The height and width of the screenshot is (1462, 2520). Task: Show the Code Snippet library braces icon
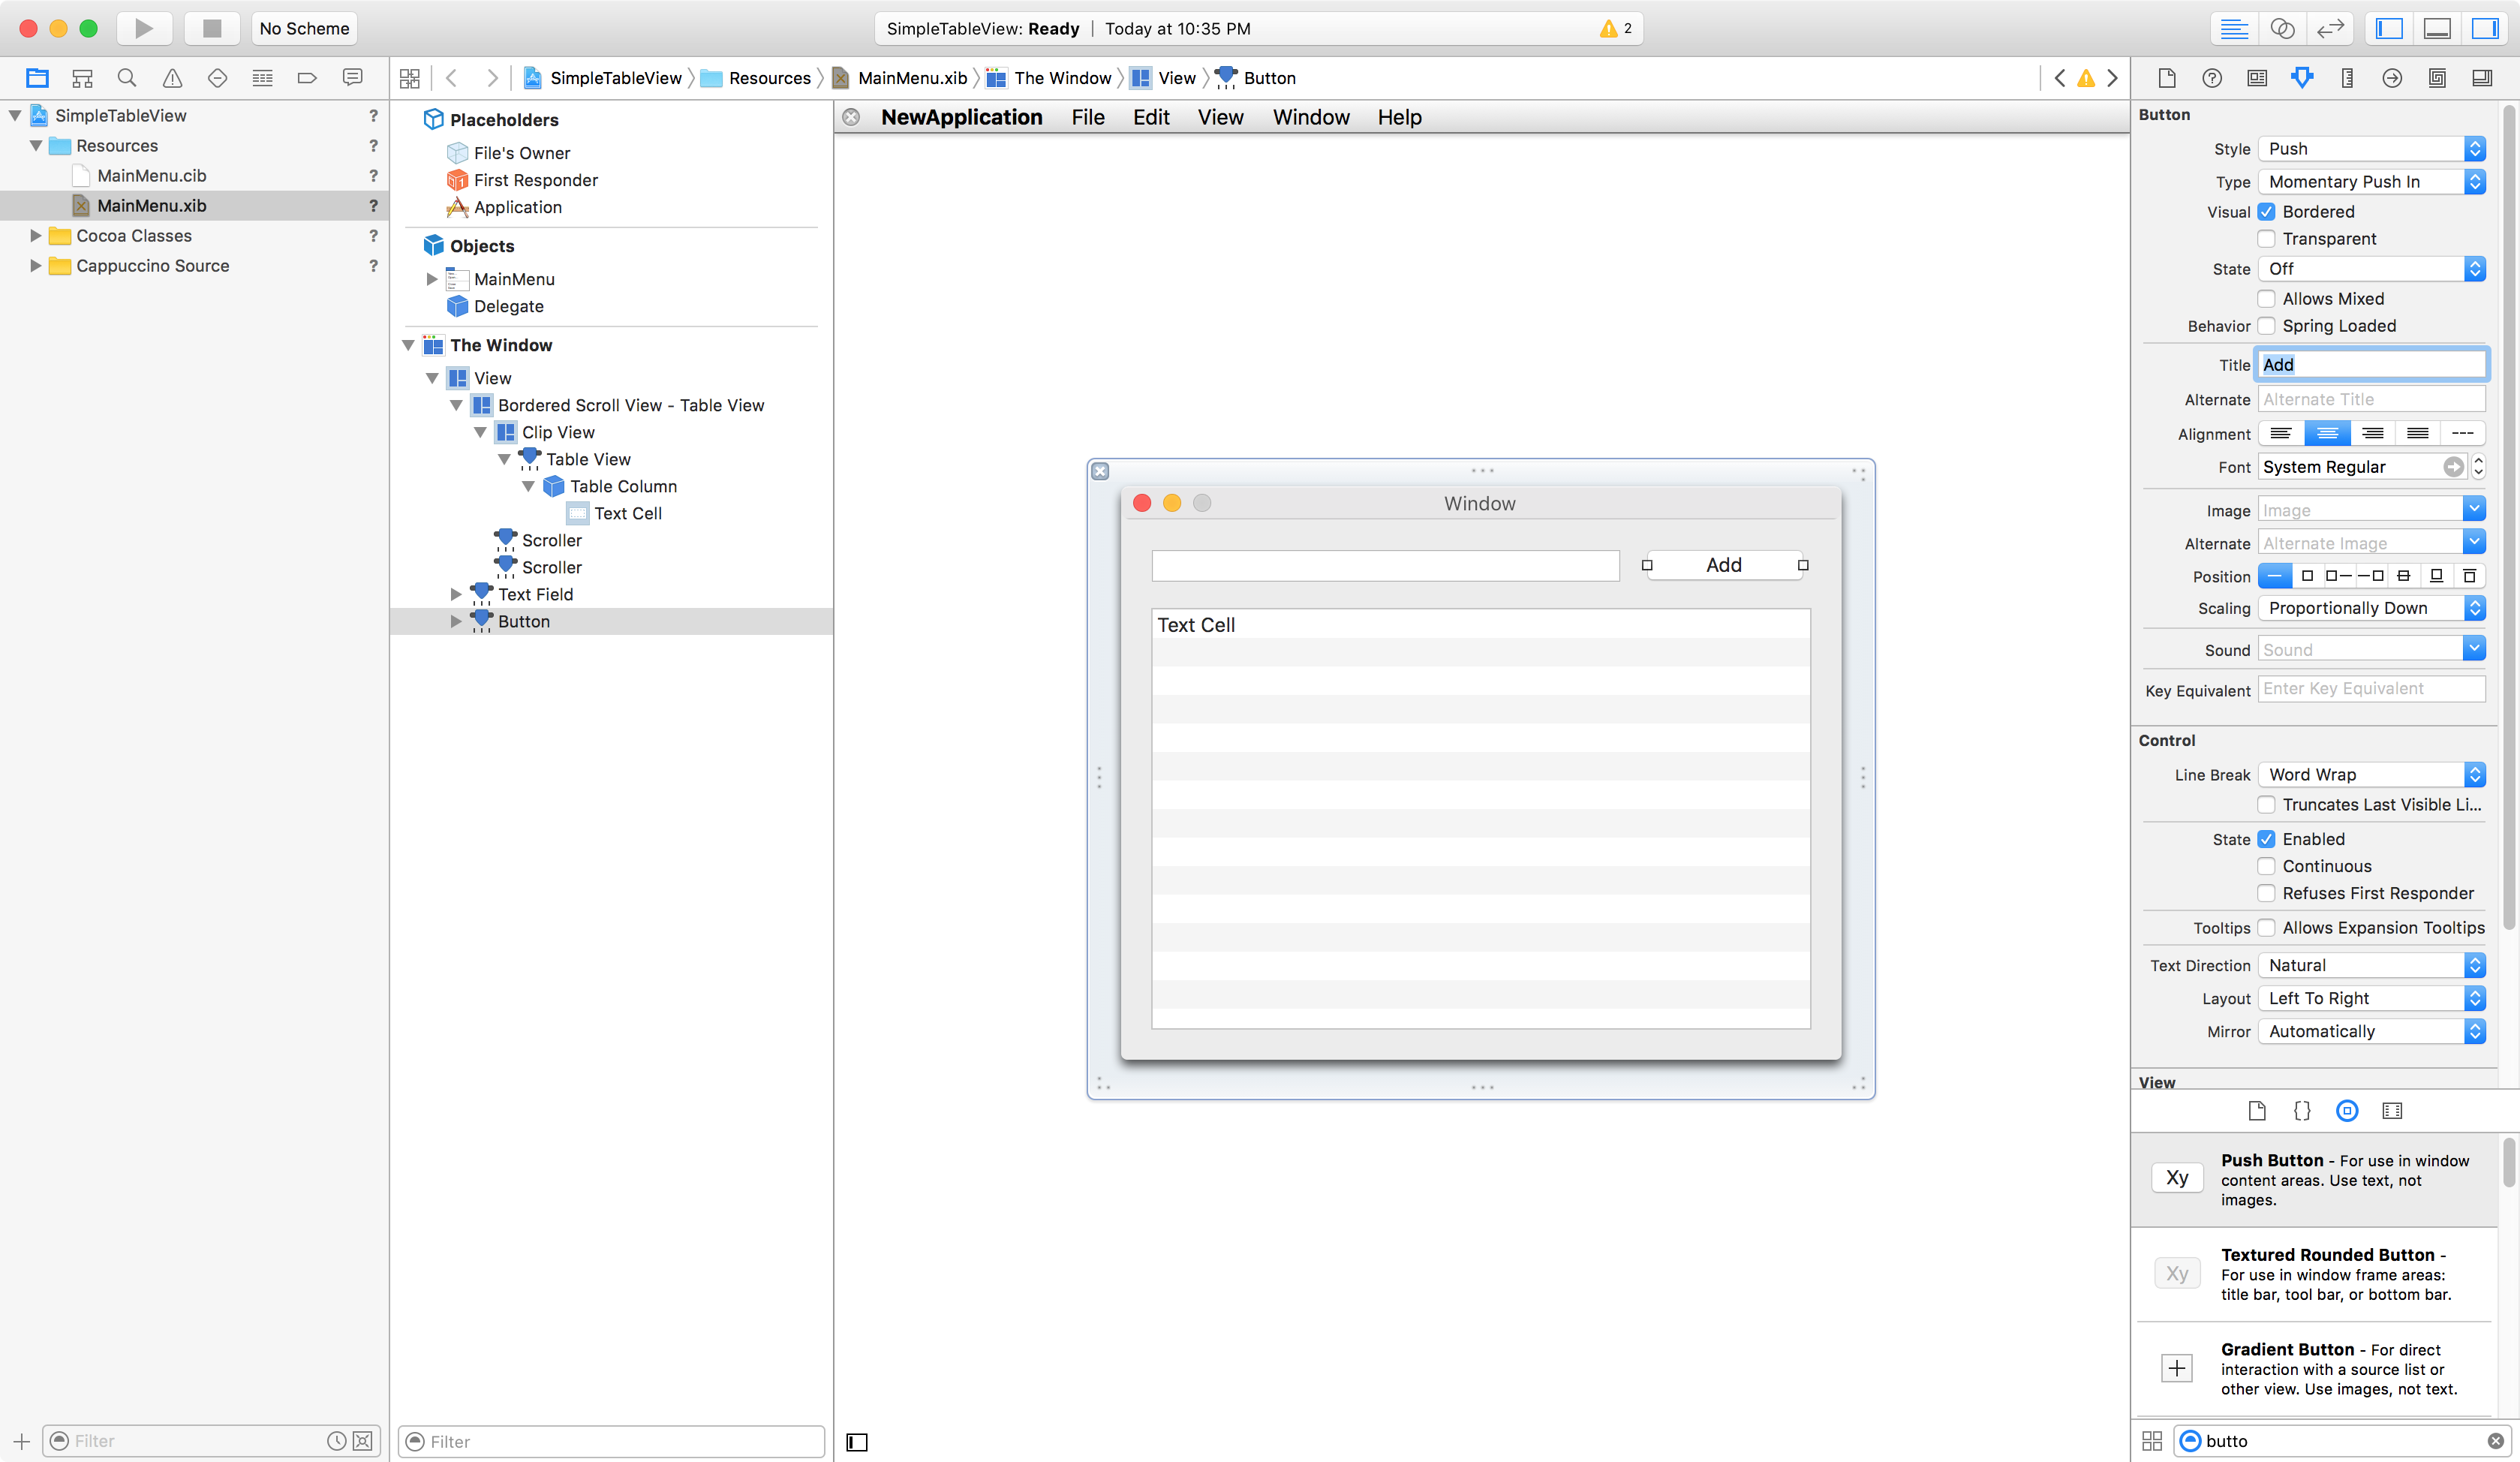[x=2302, y=1110]
